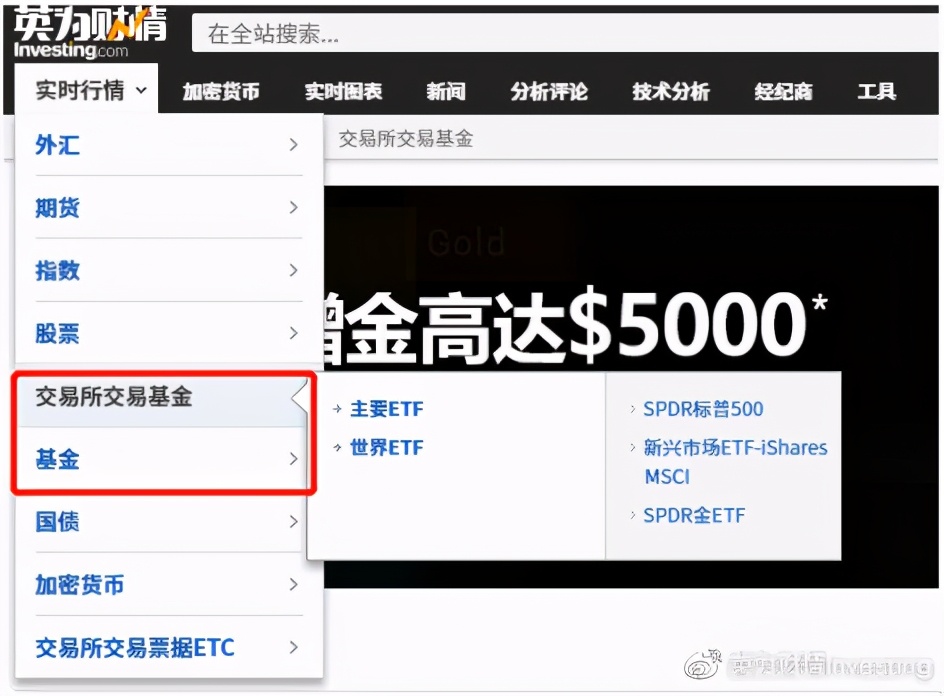Select 基金 from the sidebar menu
Screen dimensions: 944x696
pyautogui.click(x=57, y=459)
